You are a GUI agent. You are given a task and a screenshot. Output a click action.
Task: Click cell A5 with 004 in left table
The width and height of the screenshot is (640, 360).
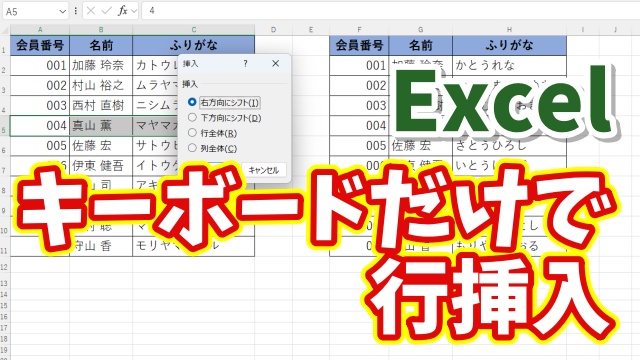click(40, 125)
